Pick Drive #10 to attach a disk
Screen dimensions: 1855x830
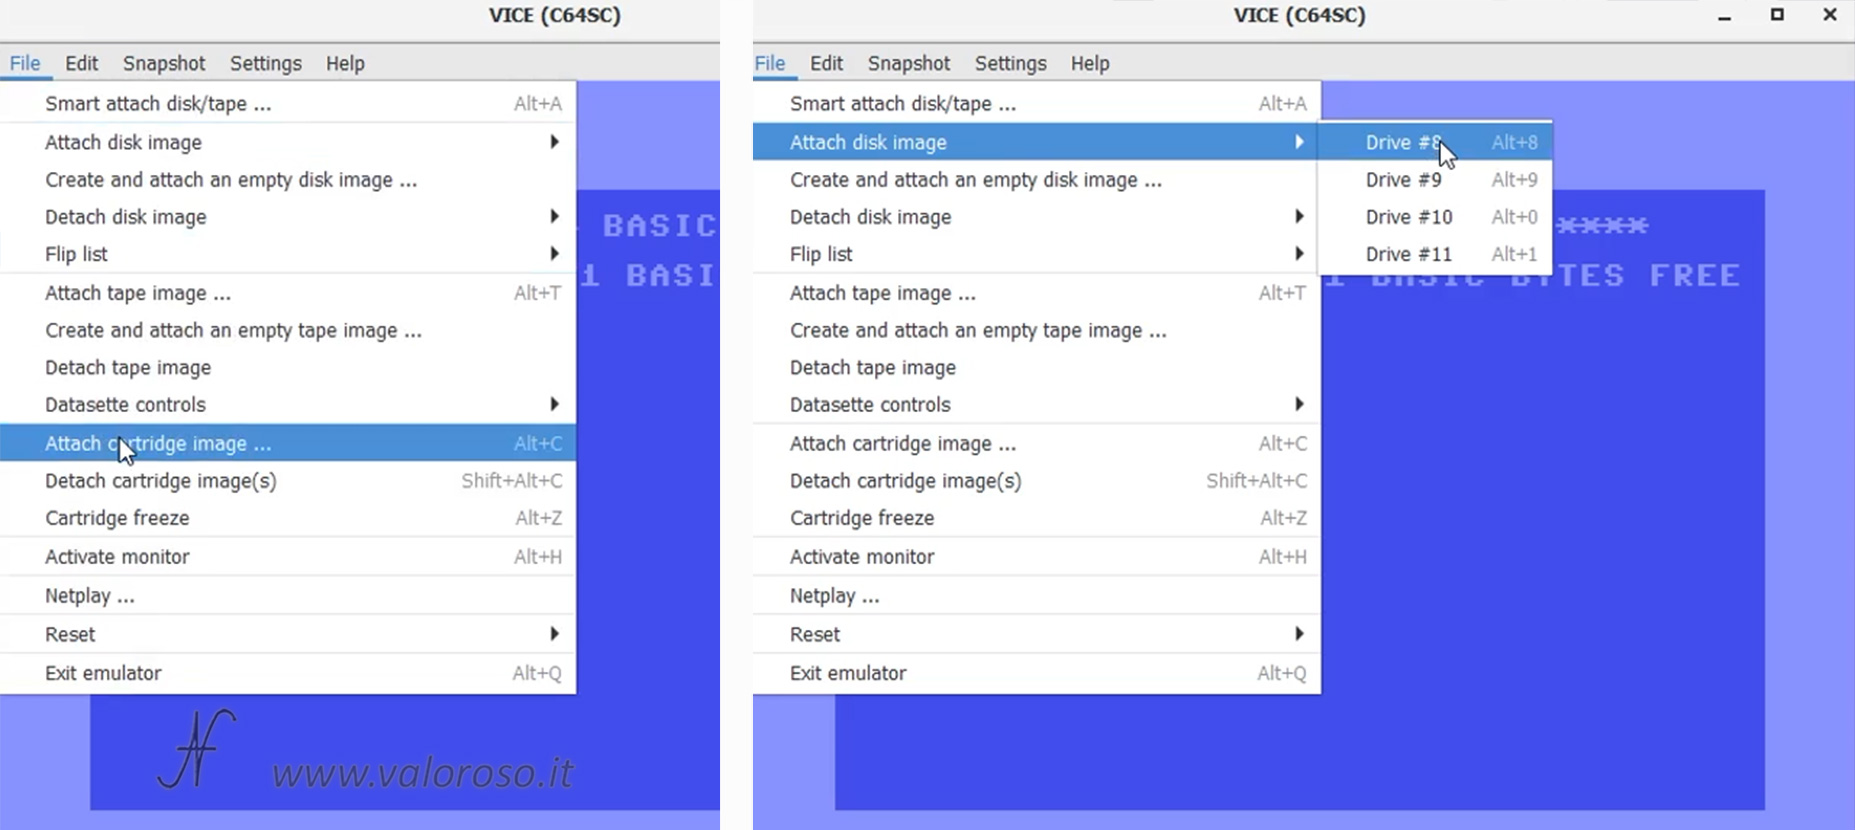click(x=1408, y=217)
